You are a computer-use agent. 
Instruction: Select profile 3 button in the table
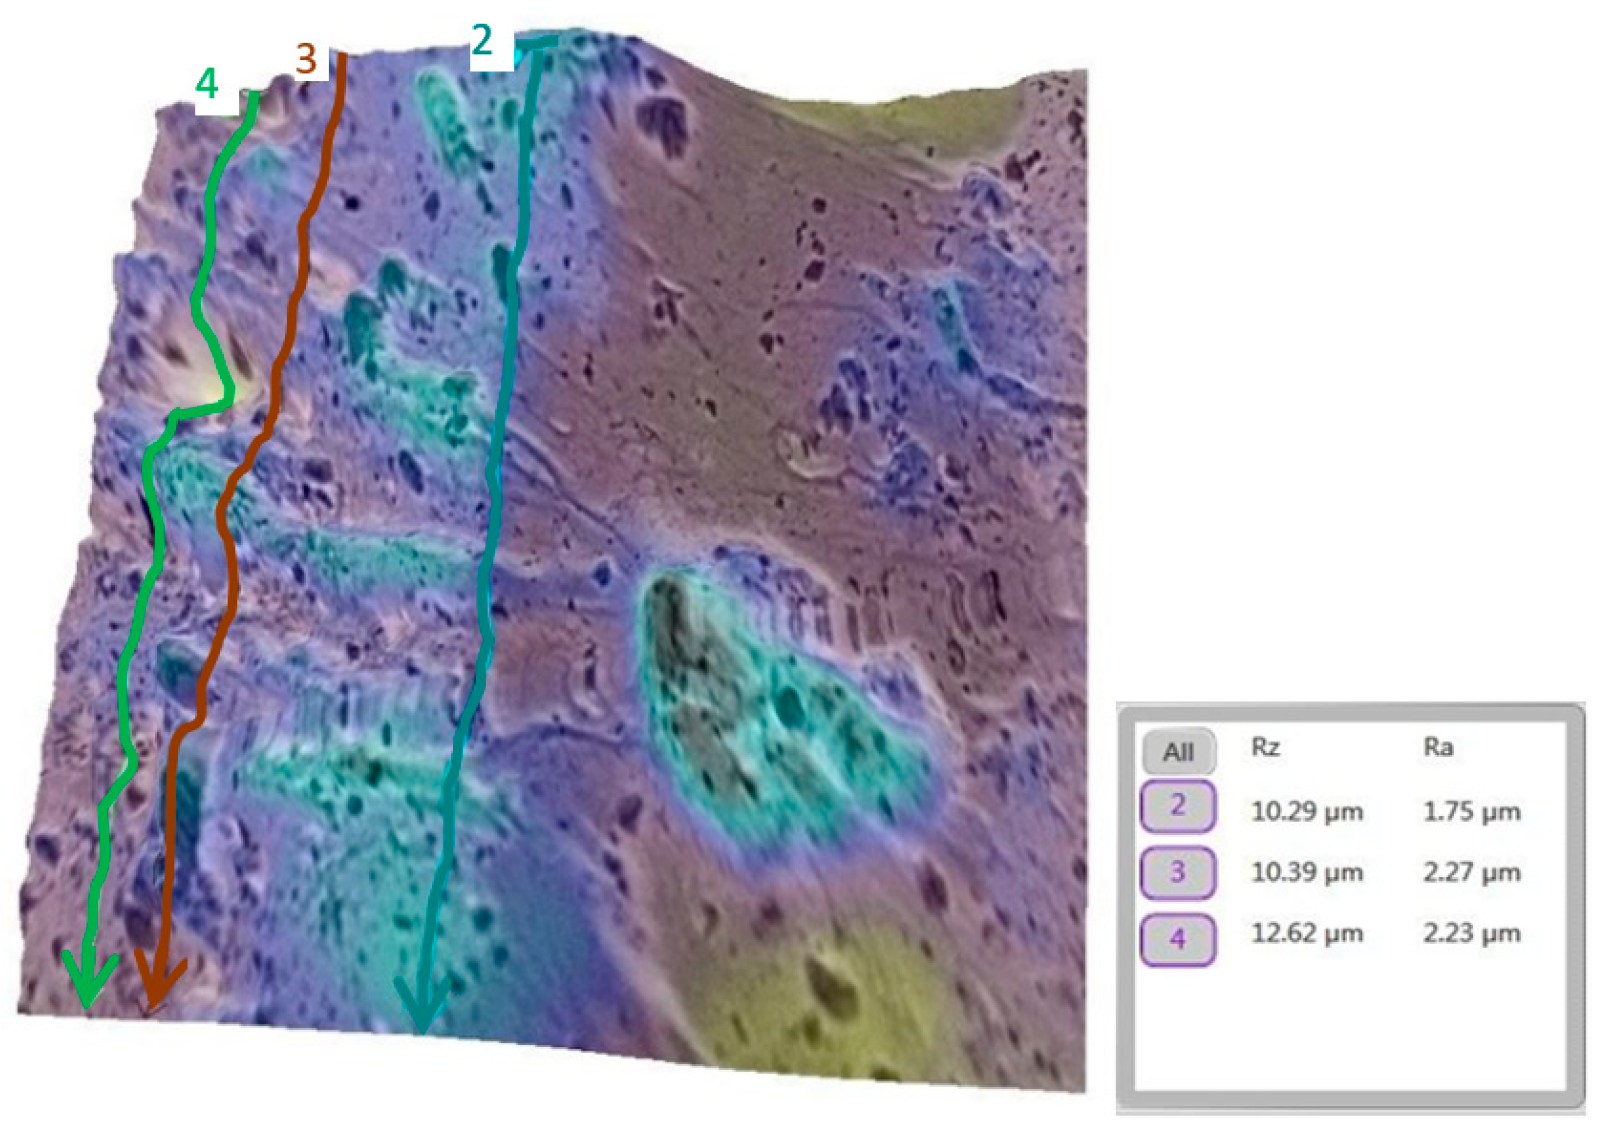point(1177,872)
